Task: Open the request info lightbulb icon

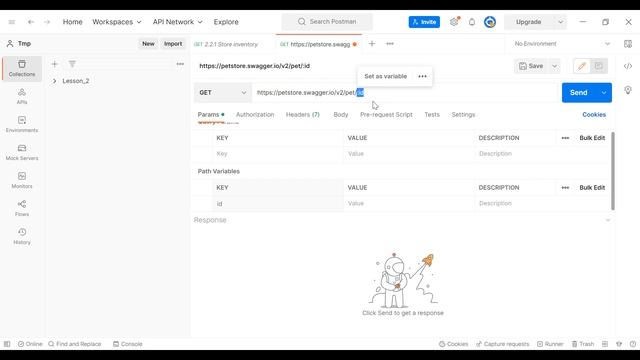Action: pos(628,90)
